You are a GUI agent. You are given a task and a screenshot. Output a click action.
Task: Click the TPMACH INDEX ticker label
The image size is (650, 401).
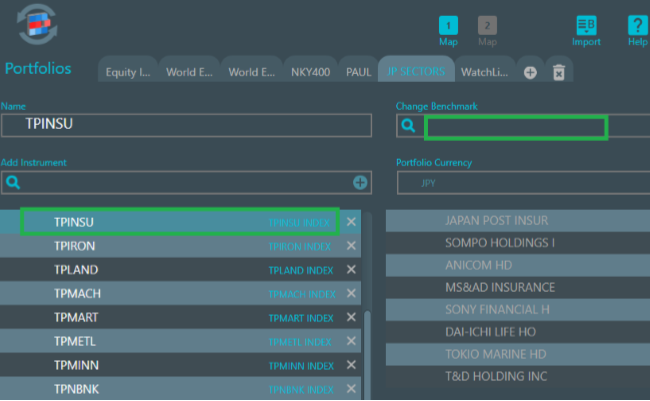pyautogui.click(x=302, y=294)
